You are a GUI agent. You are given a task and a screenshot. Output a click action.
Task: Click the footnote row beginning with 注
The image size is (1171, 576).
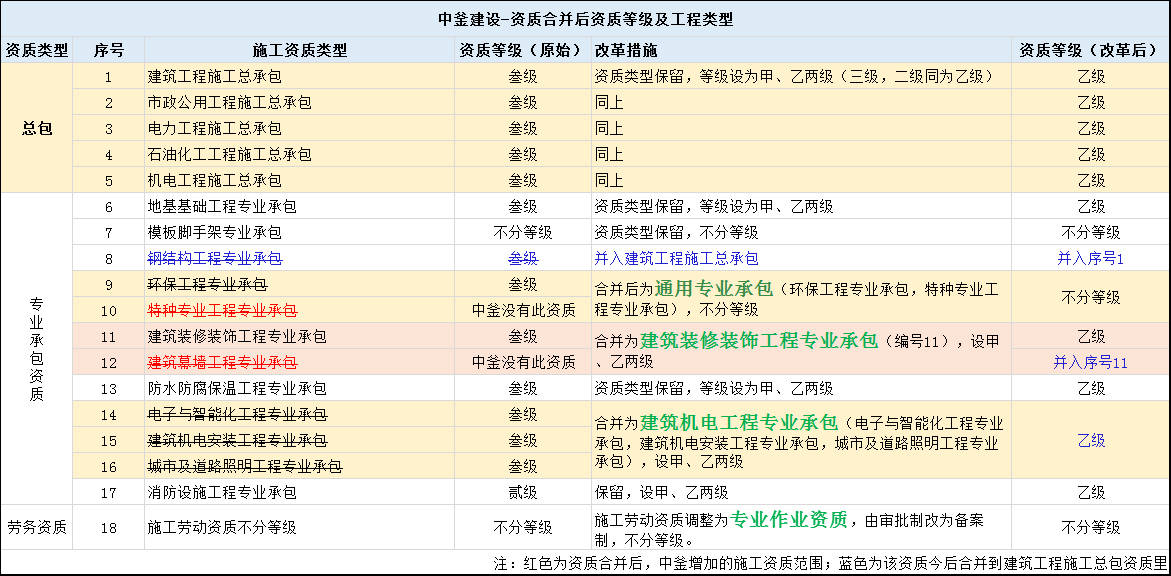click(830, 564)
